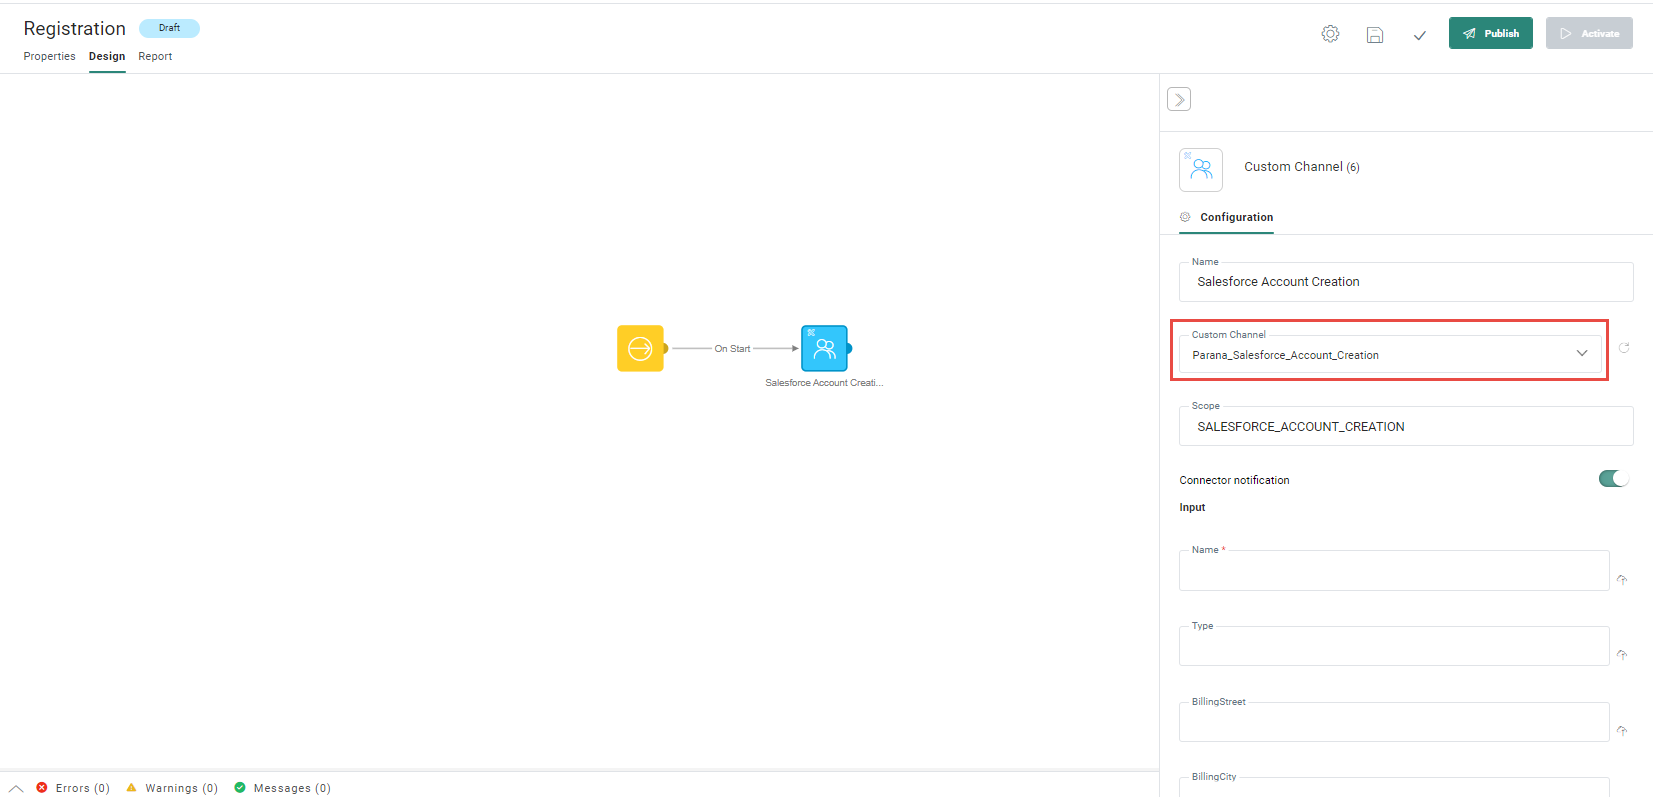Viewport: 1653px width, 797px height.
Task: Click the Scope input field
Action: (x=1405, y=427)
